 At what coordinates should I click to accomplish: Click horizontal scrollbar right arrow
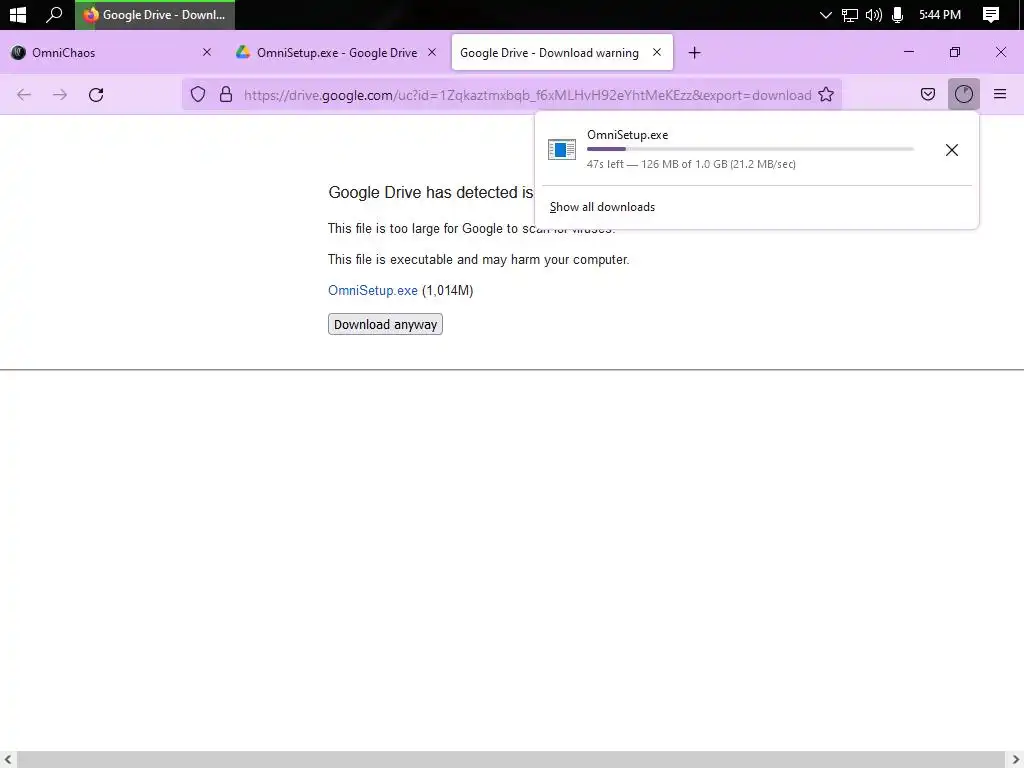1015,760
